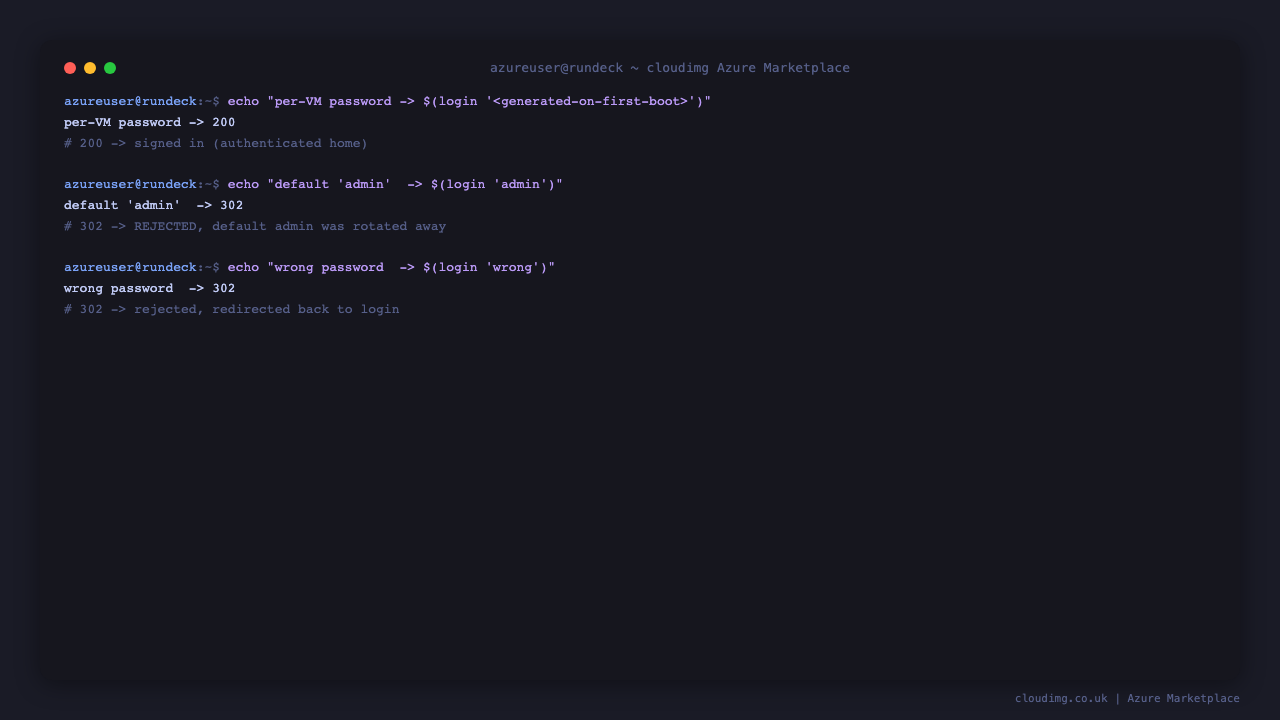Click the green maximize window dot

(110, 68)
